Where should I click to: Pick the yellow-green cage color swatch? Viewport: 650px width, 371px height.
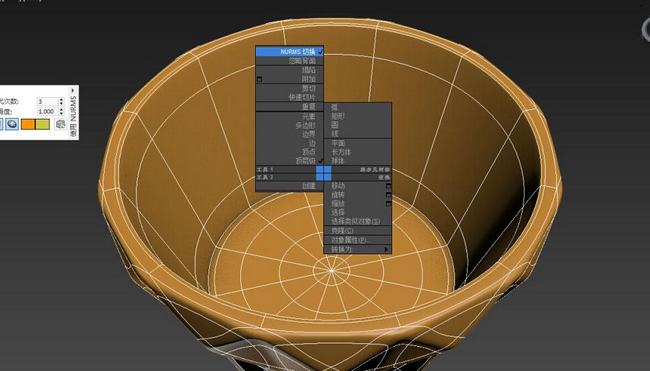point(42,124)
